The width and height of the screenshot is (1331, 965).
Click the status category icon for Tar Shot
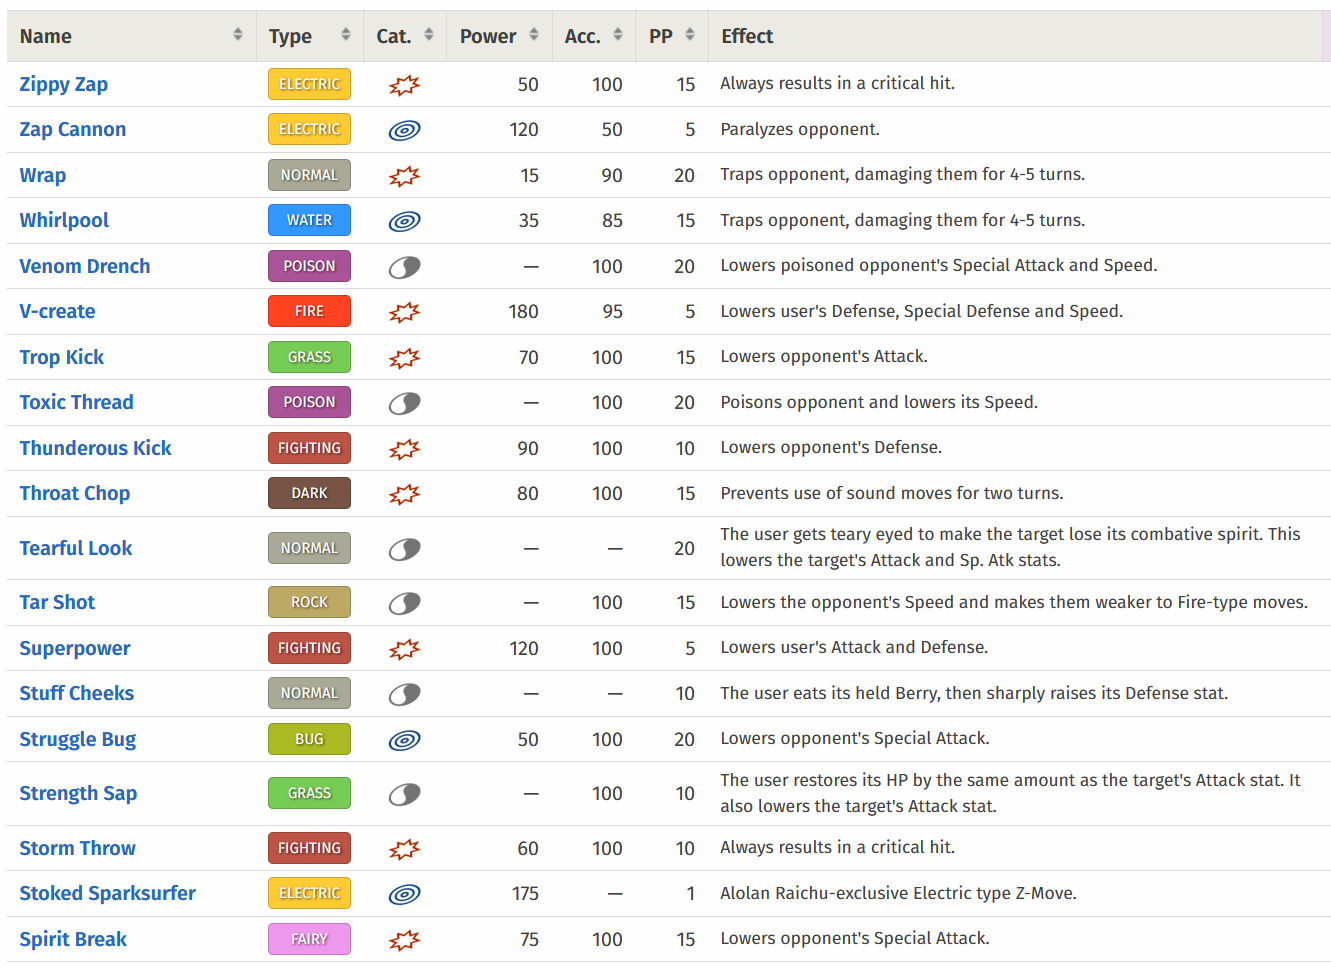click(x=404, y=603)
